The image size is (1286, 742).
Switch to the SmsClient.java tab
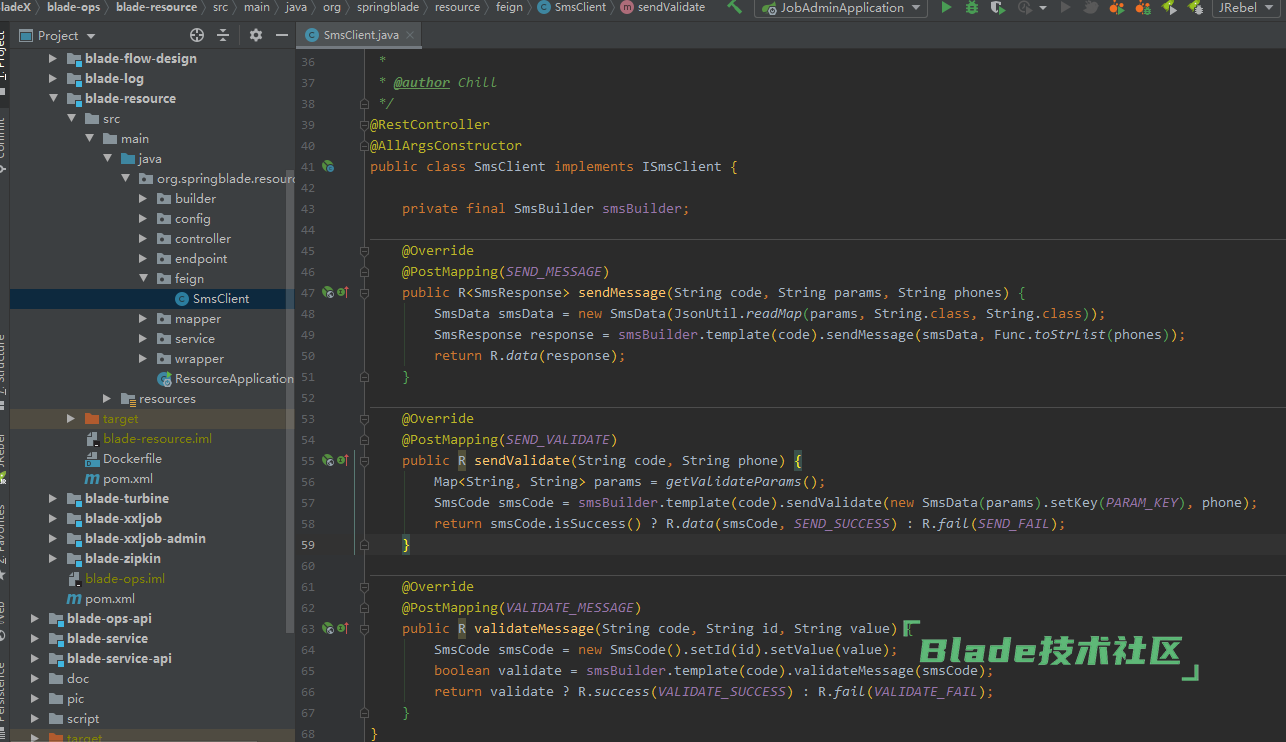click(x=360, y=35)
